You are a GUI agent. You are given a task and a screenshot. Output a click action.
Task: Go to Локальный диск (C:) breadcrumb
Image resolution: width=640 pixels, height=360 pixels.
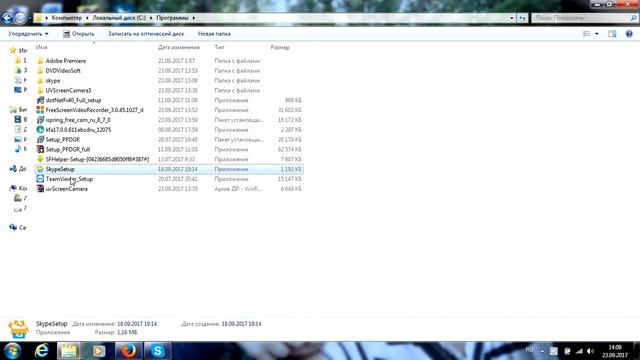click(119, 18)
